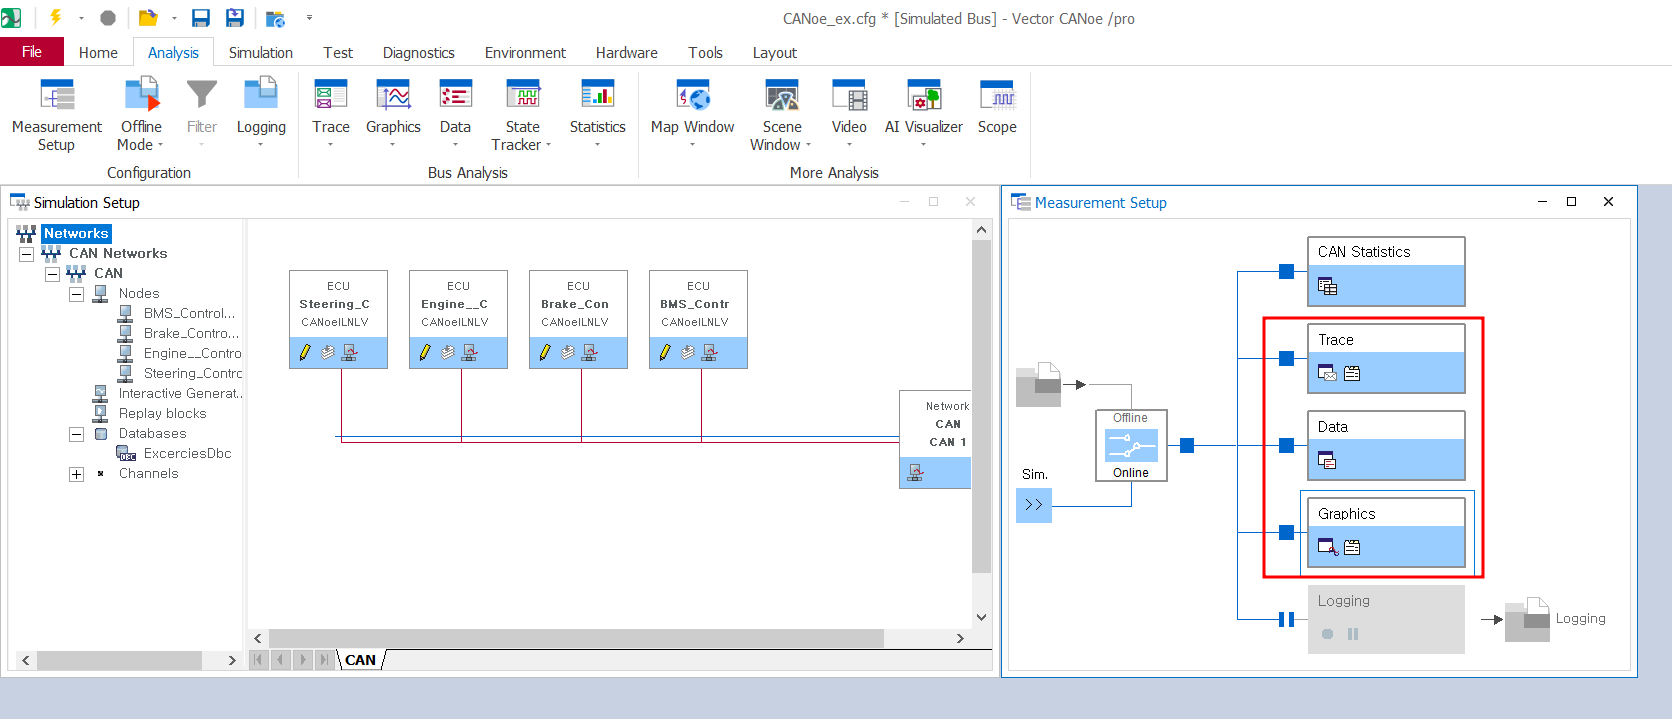Click the pencil icon on Steering_C ECU
This screenshot has width=1672, height=719.
pos(305,352)
